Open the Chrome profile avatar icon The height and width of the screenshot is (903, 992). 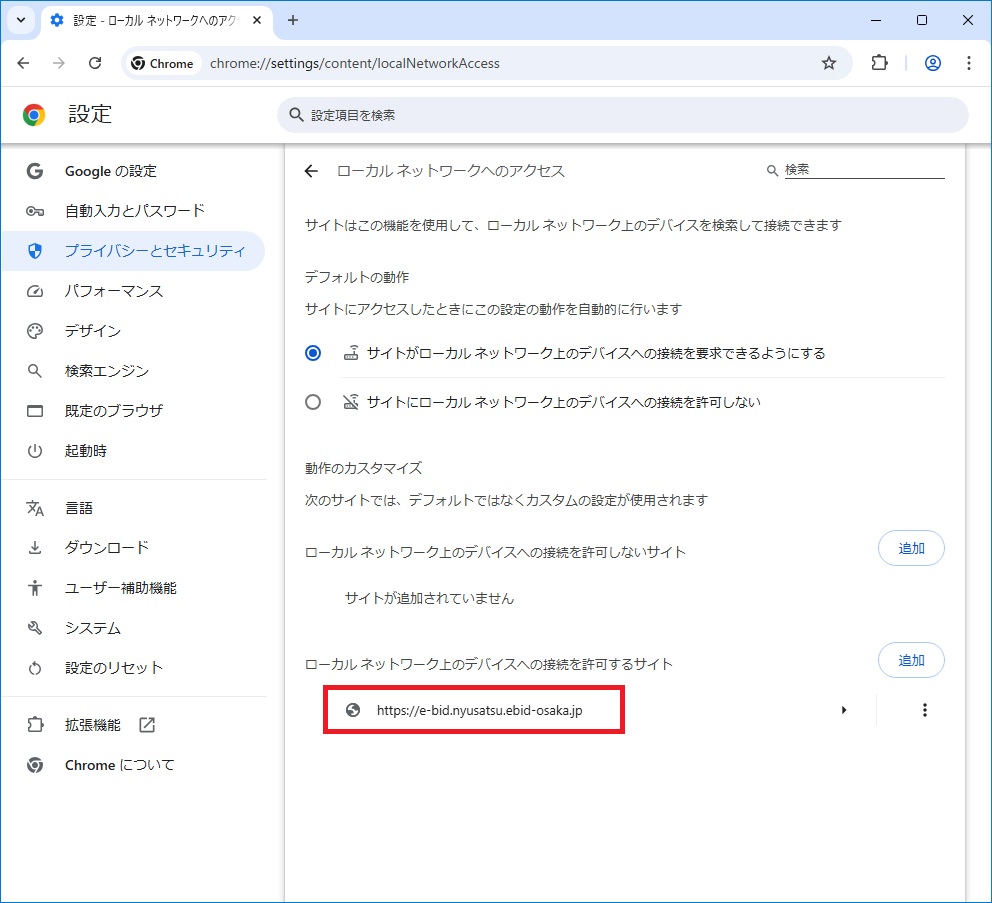click(x=932, y=63)
